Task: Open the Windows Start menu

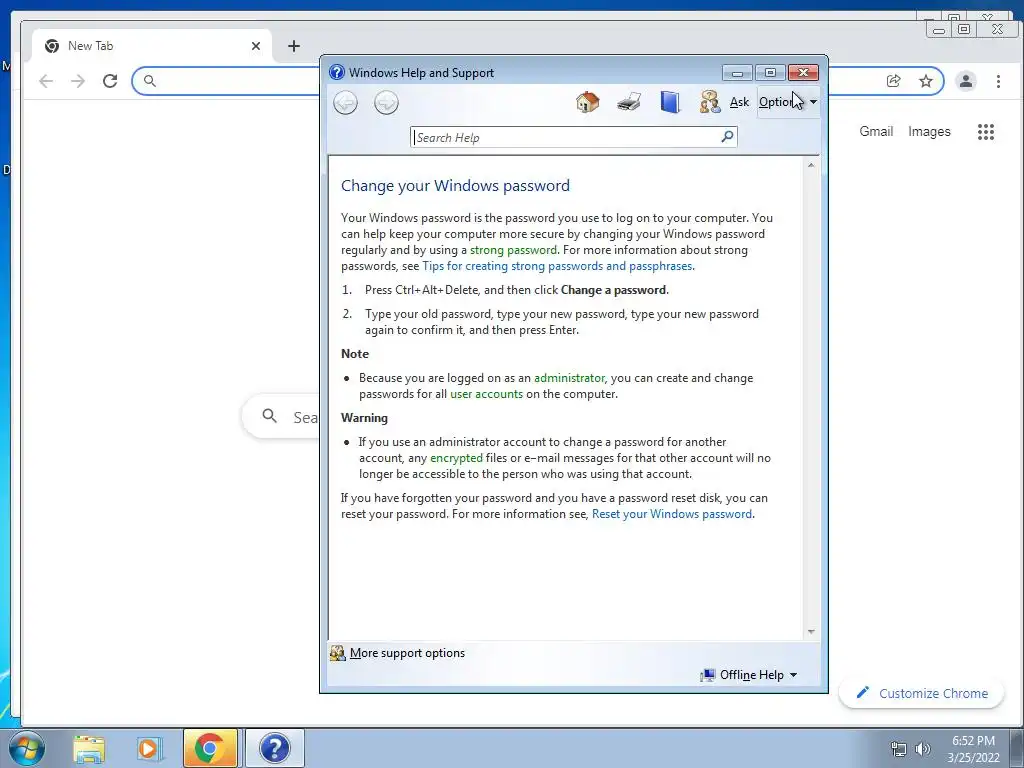Action: click(x=26, y=748)
